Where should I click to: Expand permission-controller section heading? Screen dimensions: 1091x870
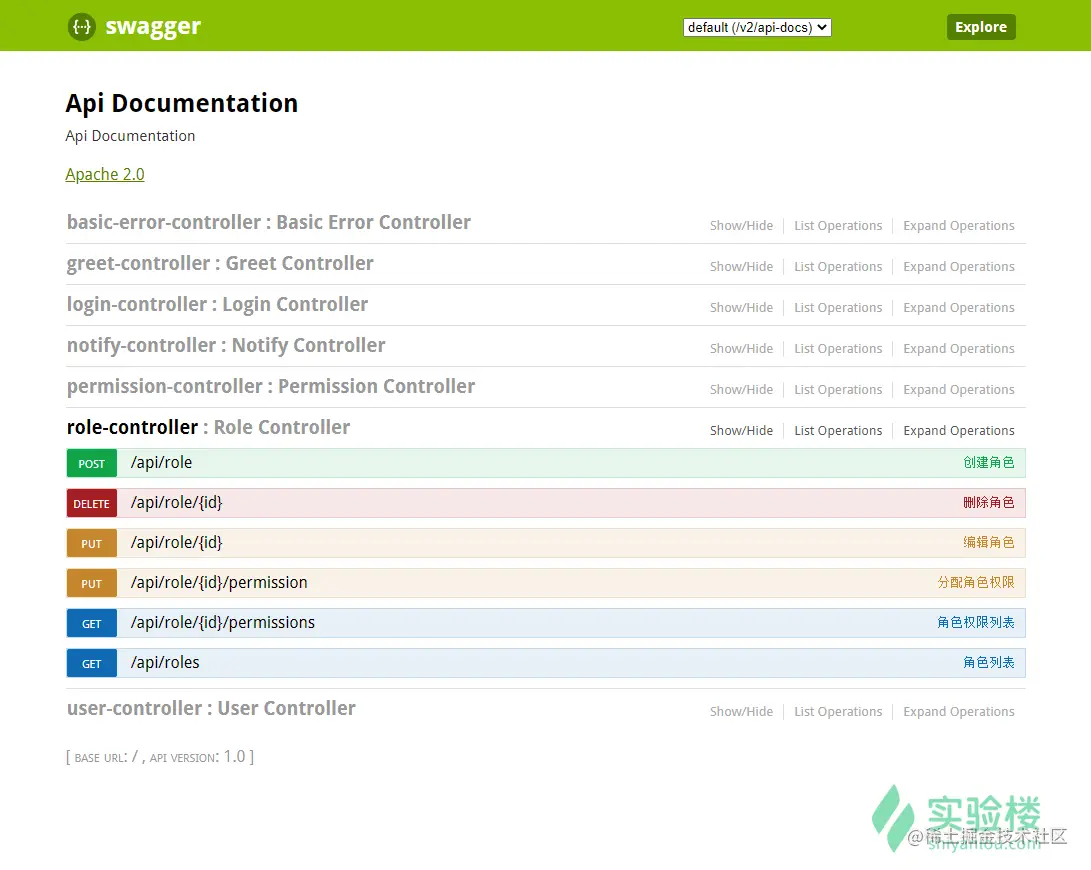[271, 386]
